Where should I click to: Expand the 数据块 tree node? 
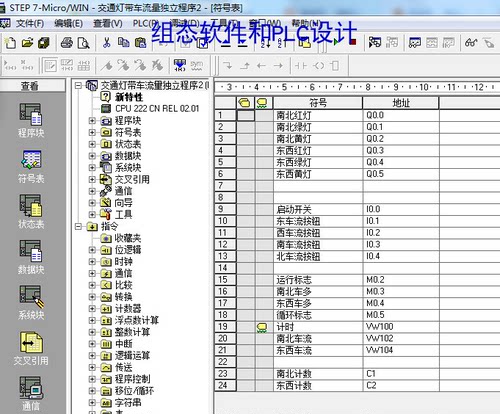coord(92,156)
